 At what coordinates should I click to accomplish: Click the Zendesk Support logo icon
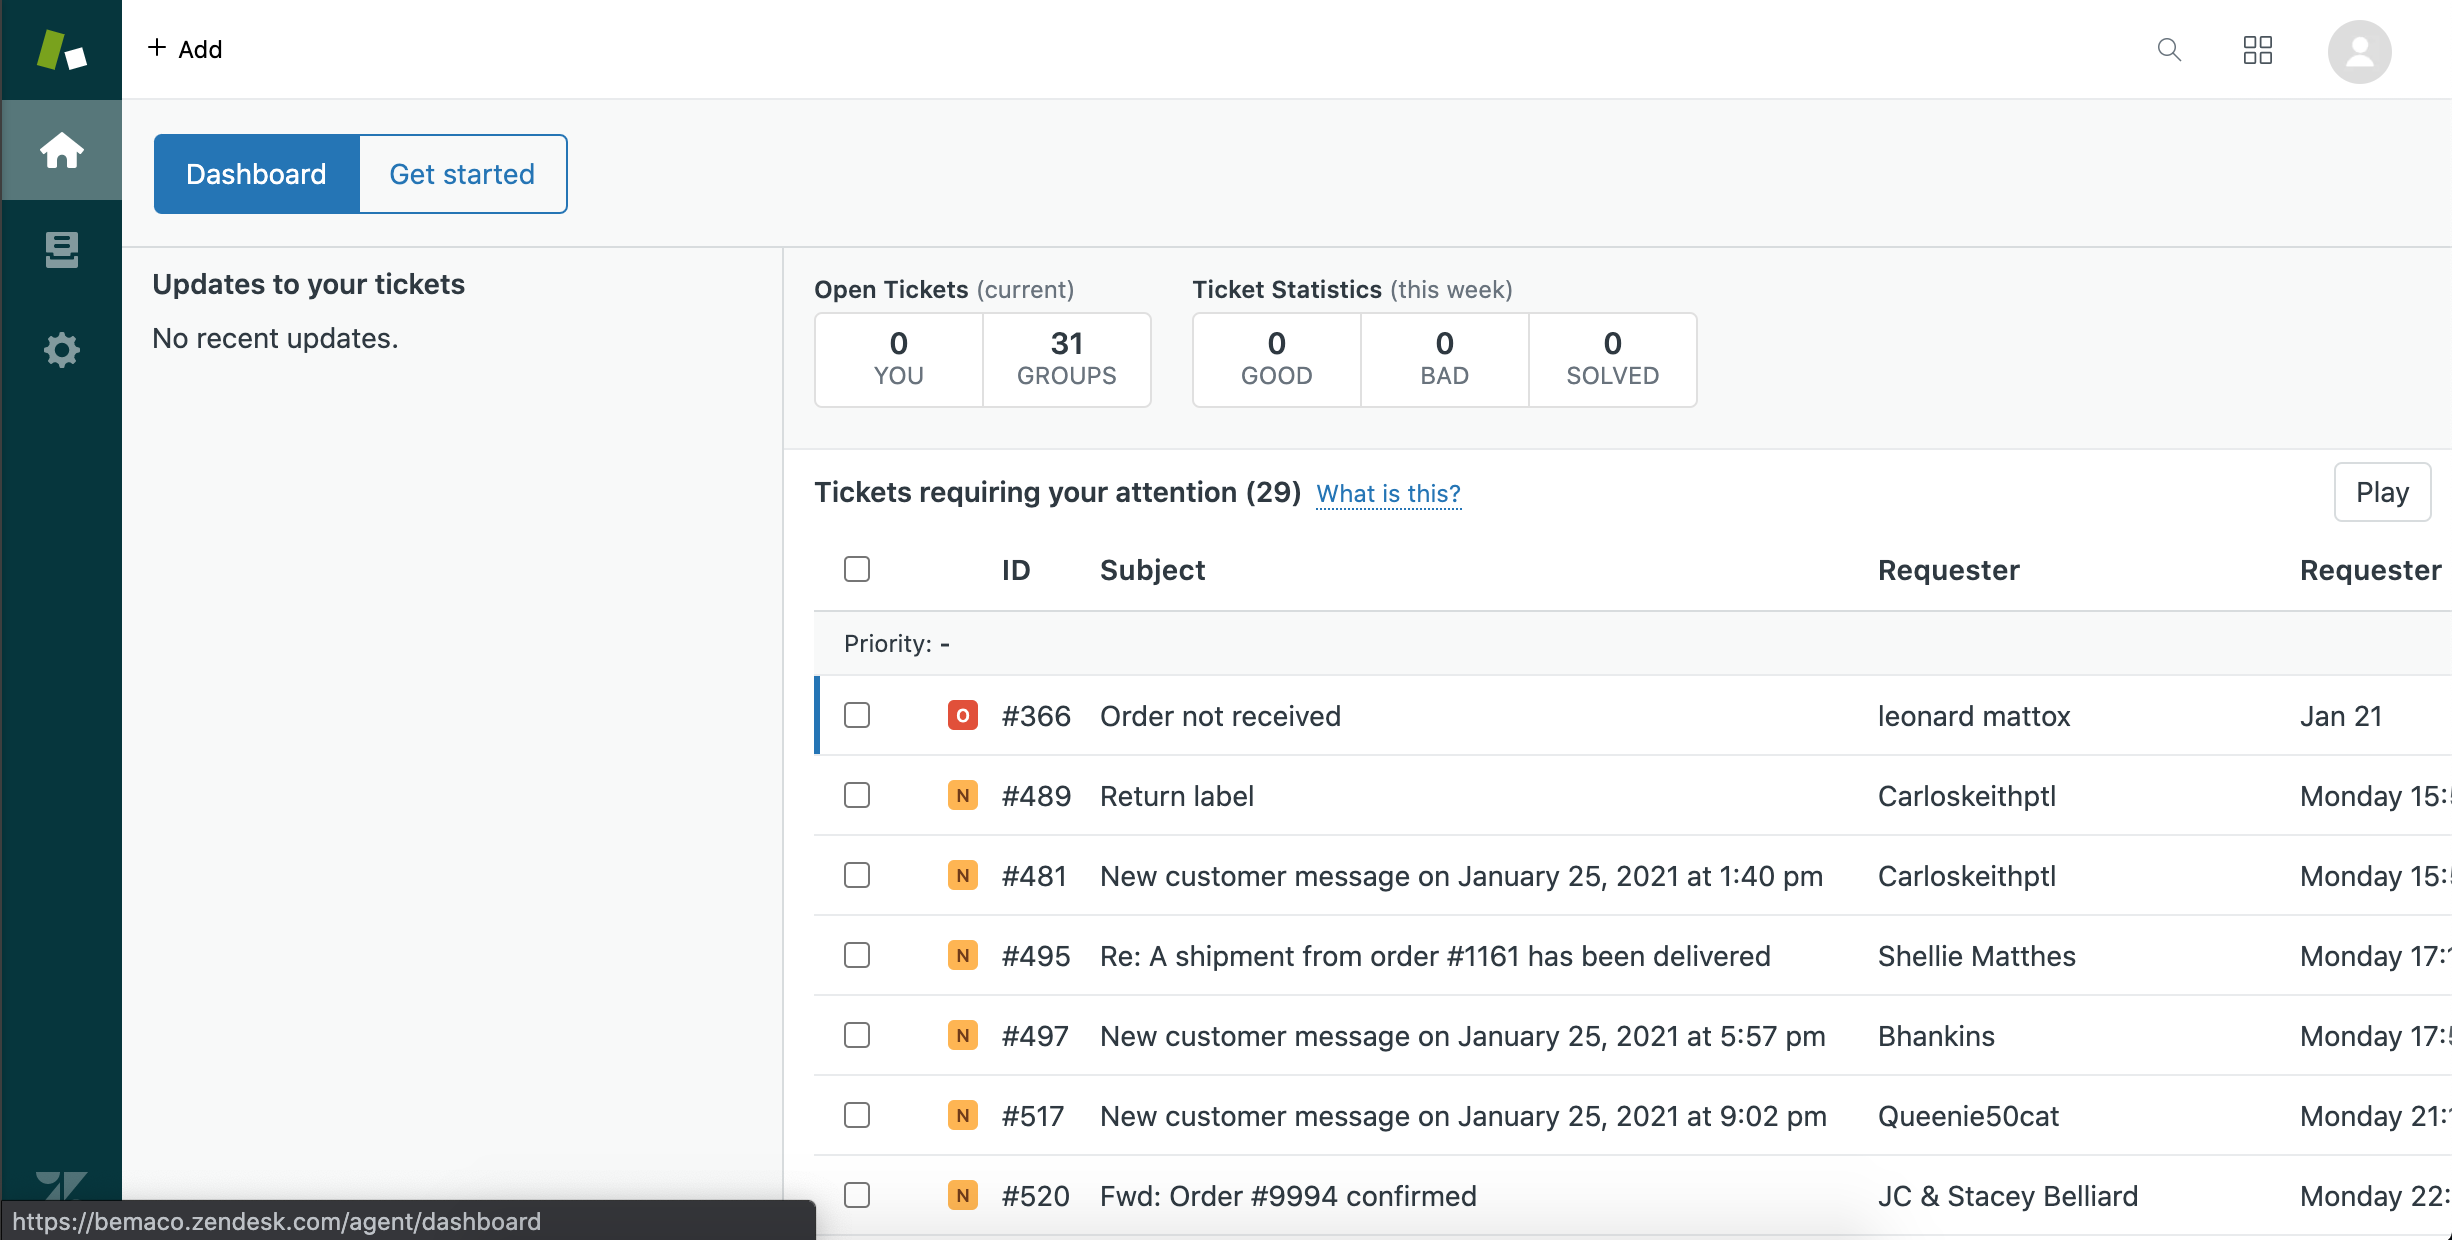[61, 49]
